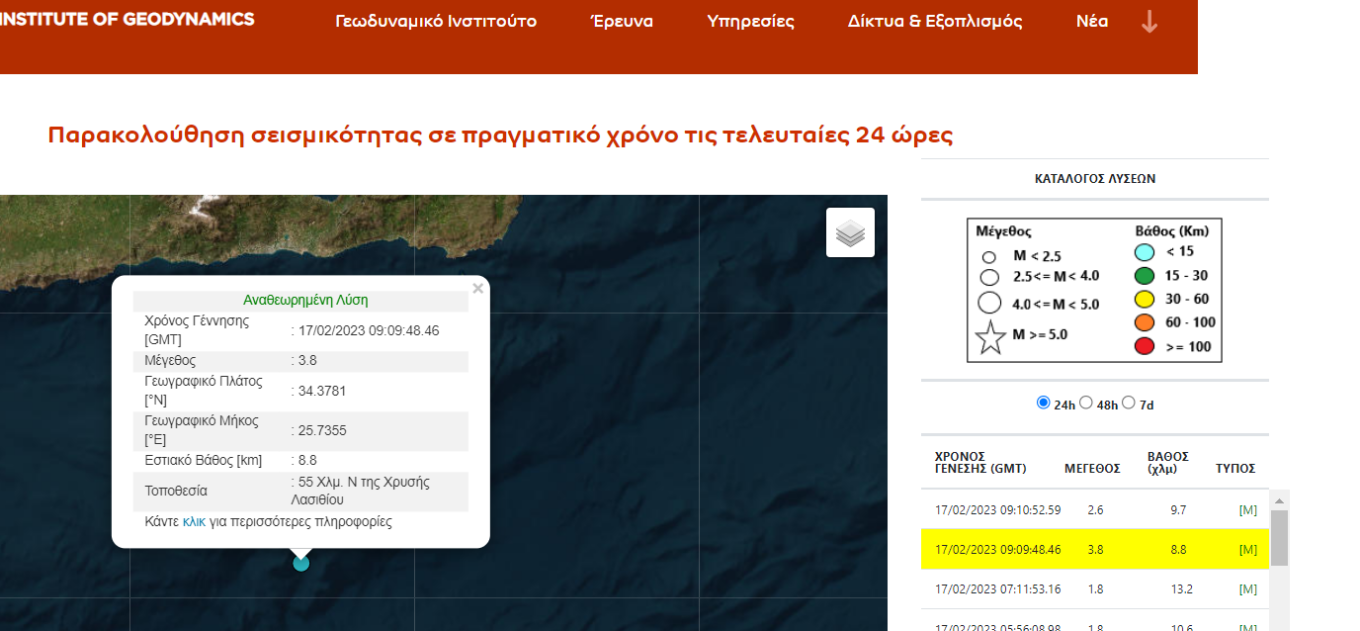Click the [M] type icon for 09:10:52 event
Image resolution: width=1360 pixels, height=631 pixels.
click(1247, 510)
